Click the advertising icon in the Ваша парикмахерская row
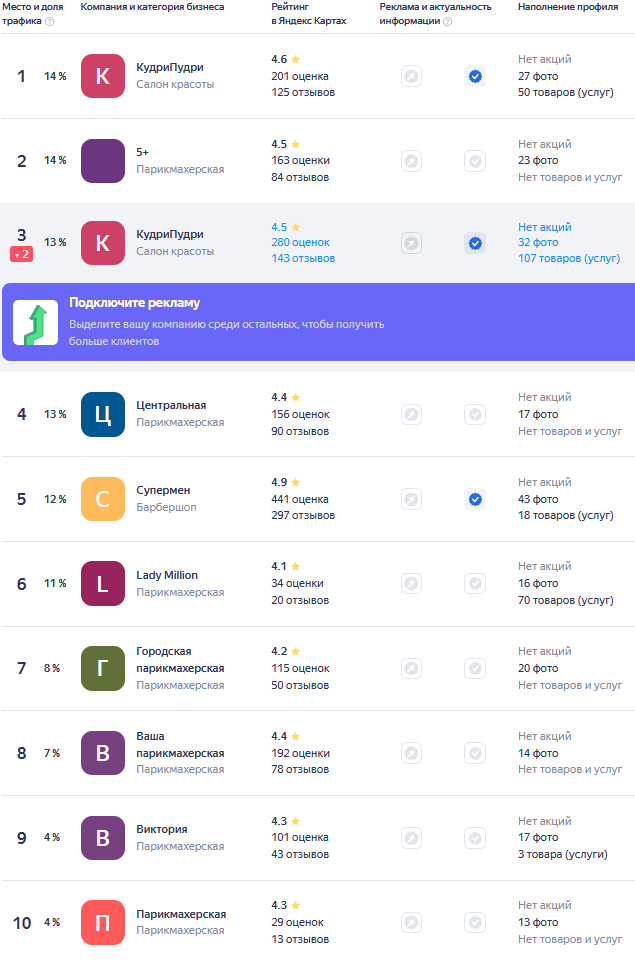The width and height of the screenshot is (635, 960). 411,753
